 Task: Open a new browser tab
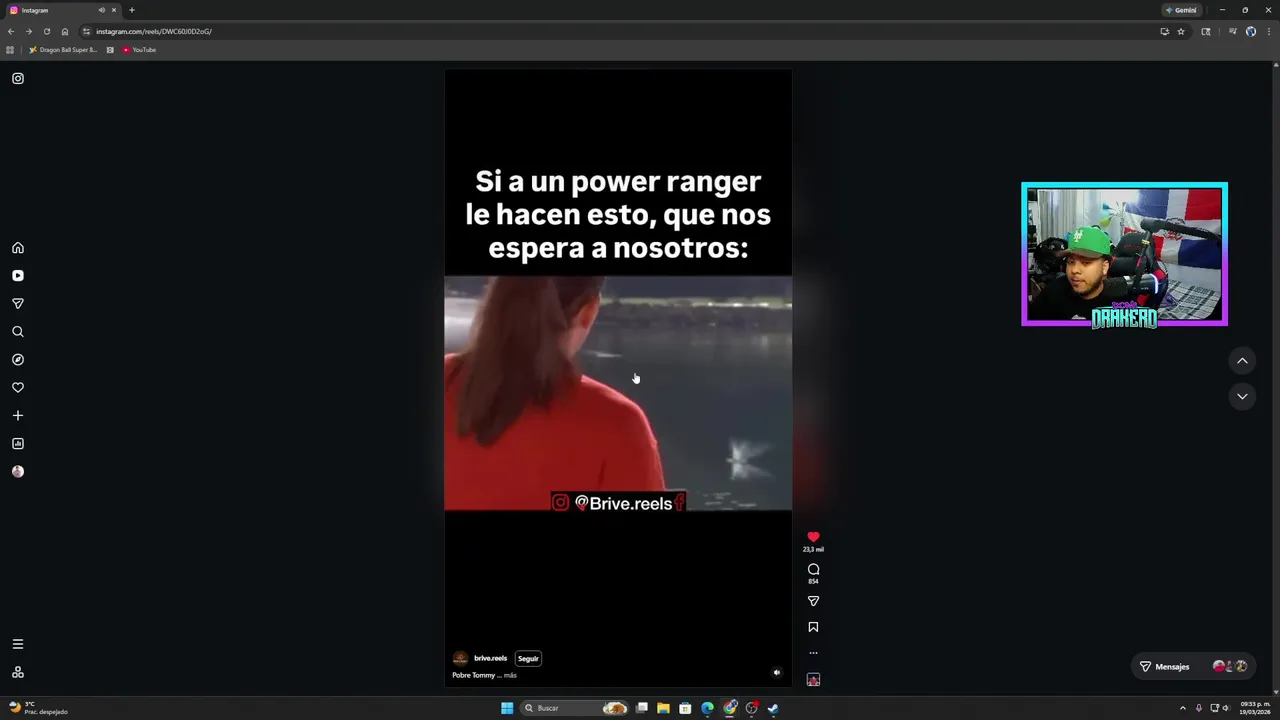click(131, 10)
